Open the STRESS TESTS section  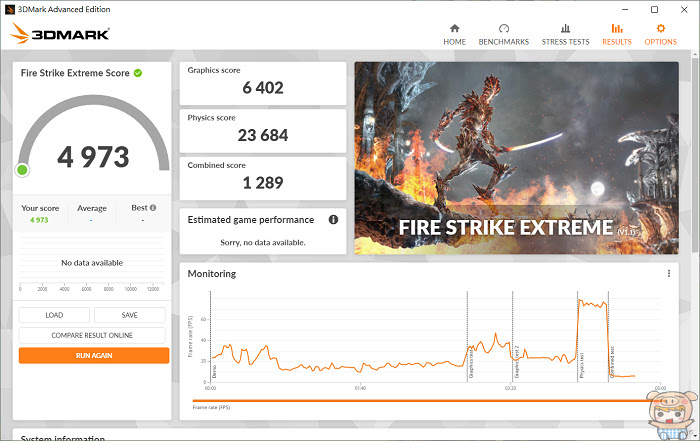(x=565, y=35)
